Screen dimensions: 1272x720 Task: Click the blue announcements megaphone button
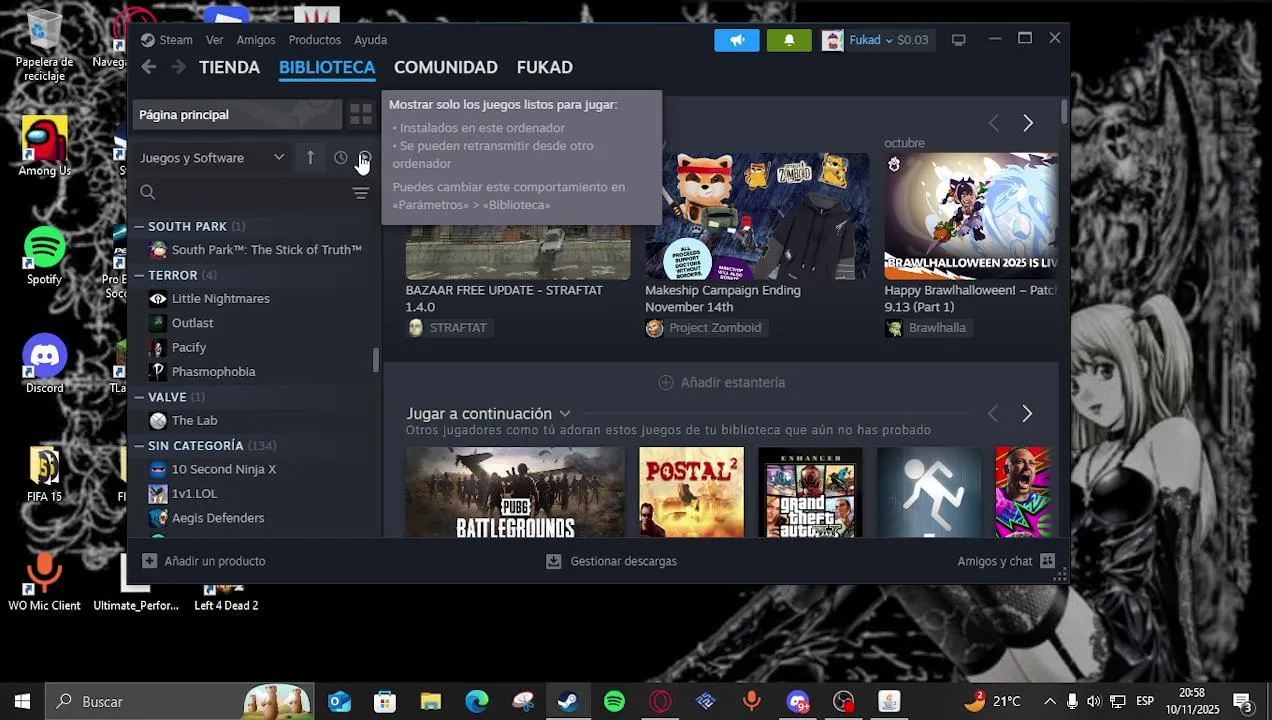pyautogui.click(x=737, y=40)
